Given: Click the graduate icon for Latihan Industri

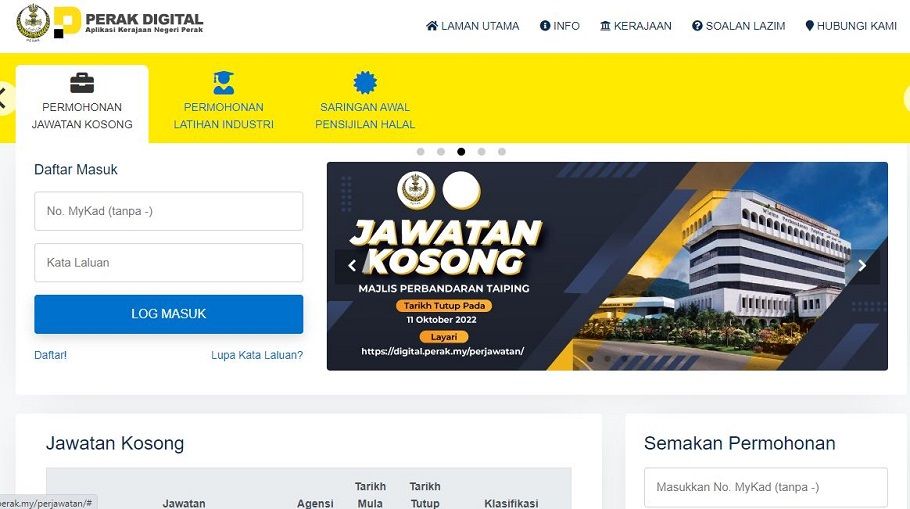Looking at the screenshot, I should tap(223, 83).
